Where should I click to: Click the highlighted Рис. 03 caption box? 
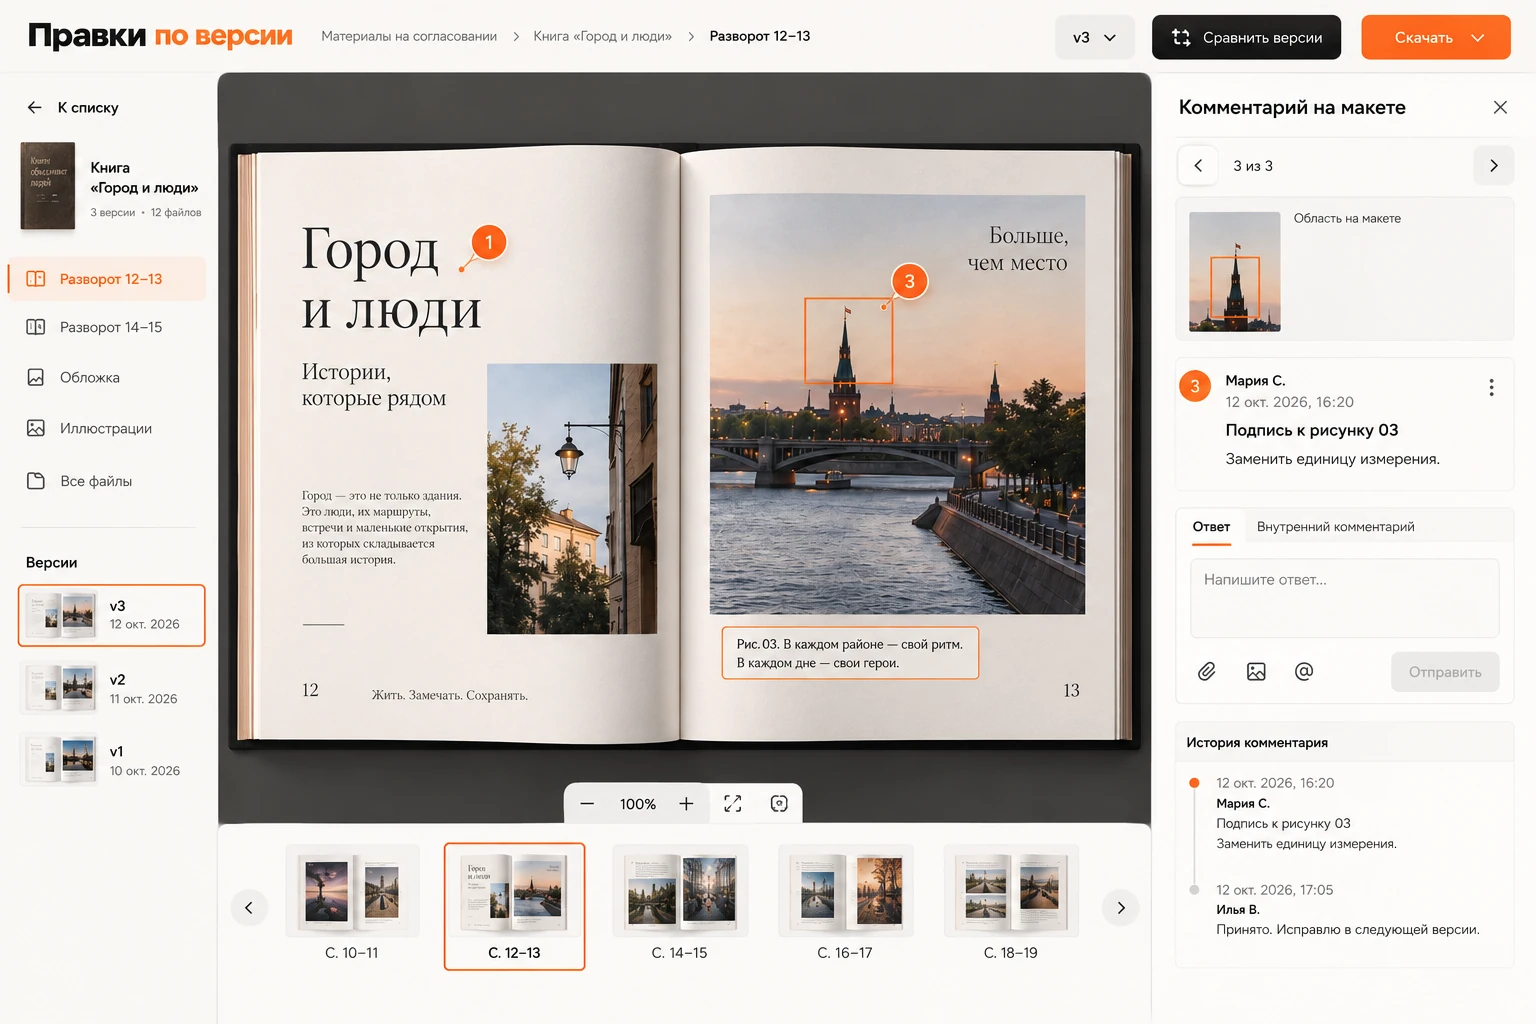(850, 653)
